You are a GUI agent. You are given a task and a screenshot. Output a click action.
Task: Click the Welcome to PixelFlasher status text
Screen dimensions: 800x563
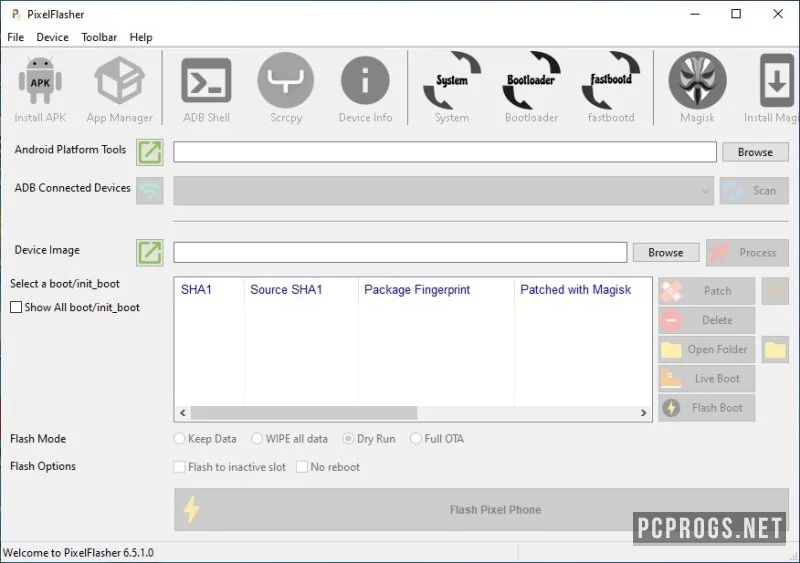[x=78, y=553]
